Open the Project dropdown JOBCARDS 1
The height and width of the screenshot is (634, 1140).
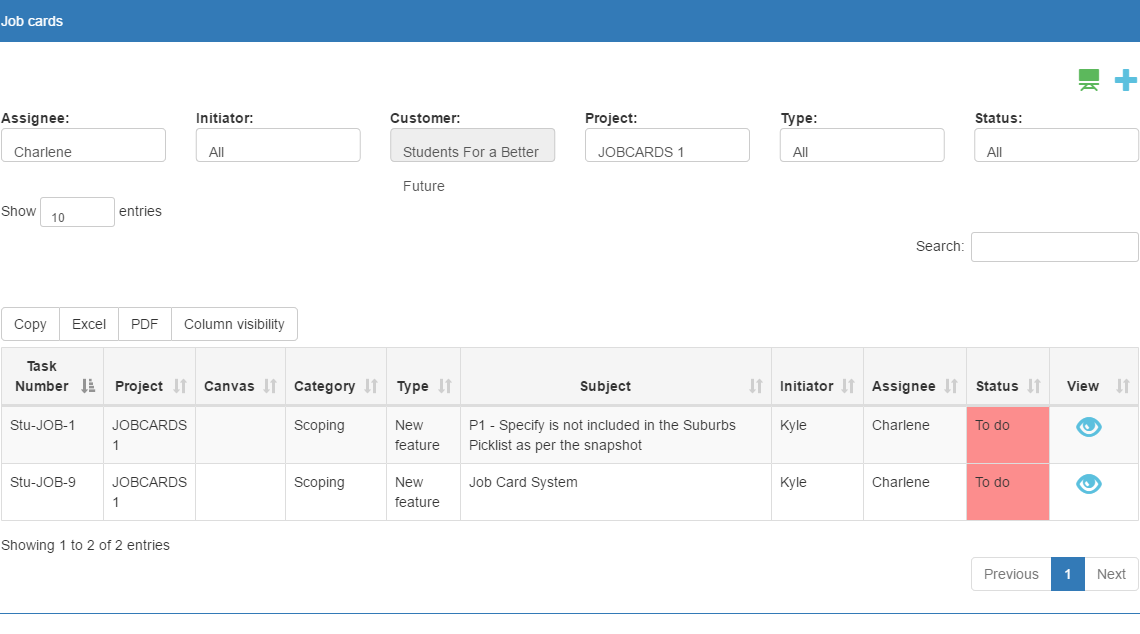(667, 145)
